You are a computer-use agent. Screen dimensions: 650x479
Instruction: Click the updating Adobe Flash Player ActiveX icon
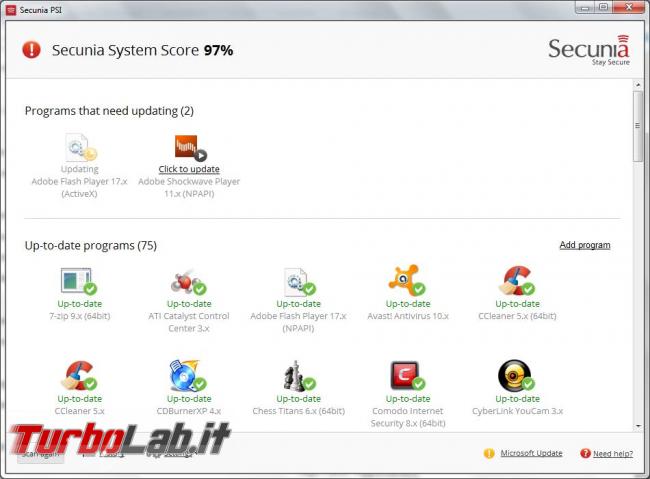click(81, 147)
